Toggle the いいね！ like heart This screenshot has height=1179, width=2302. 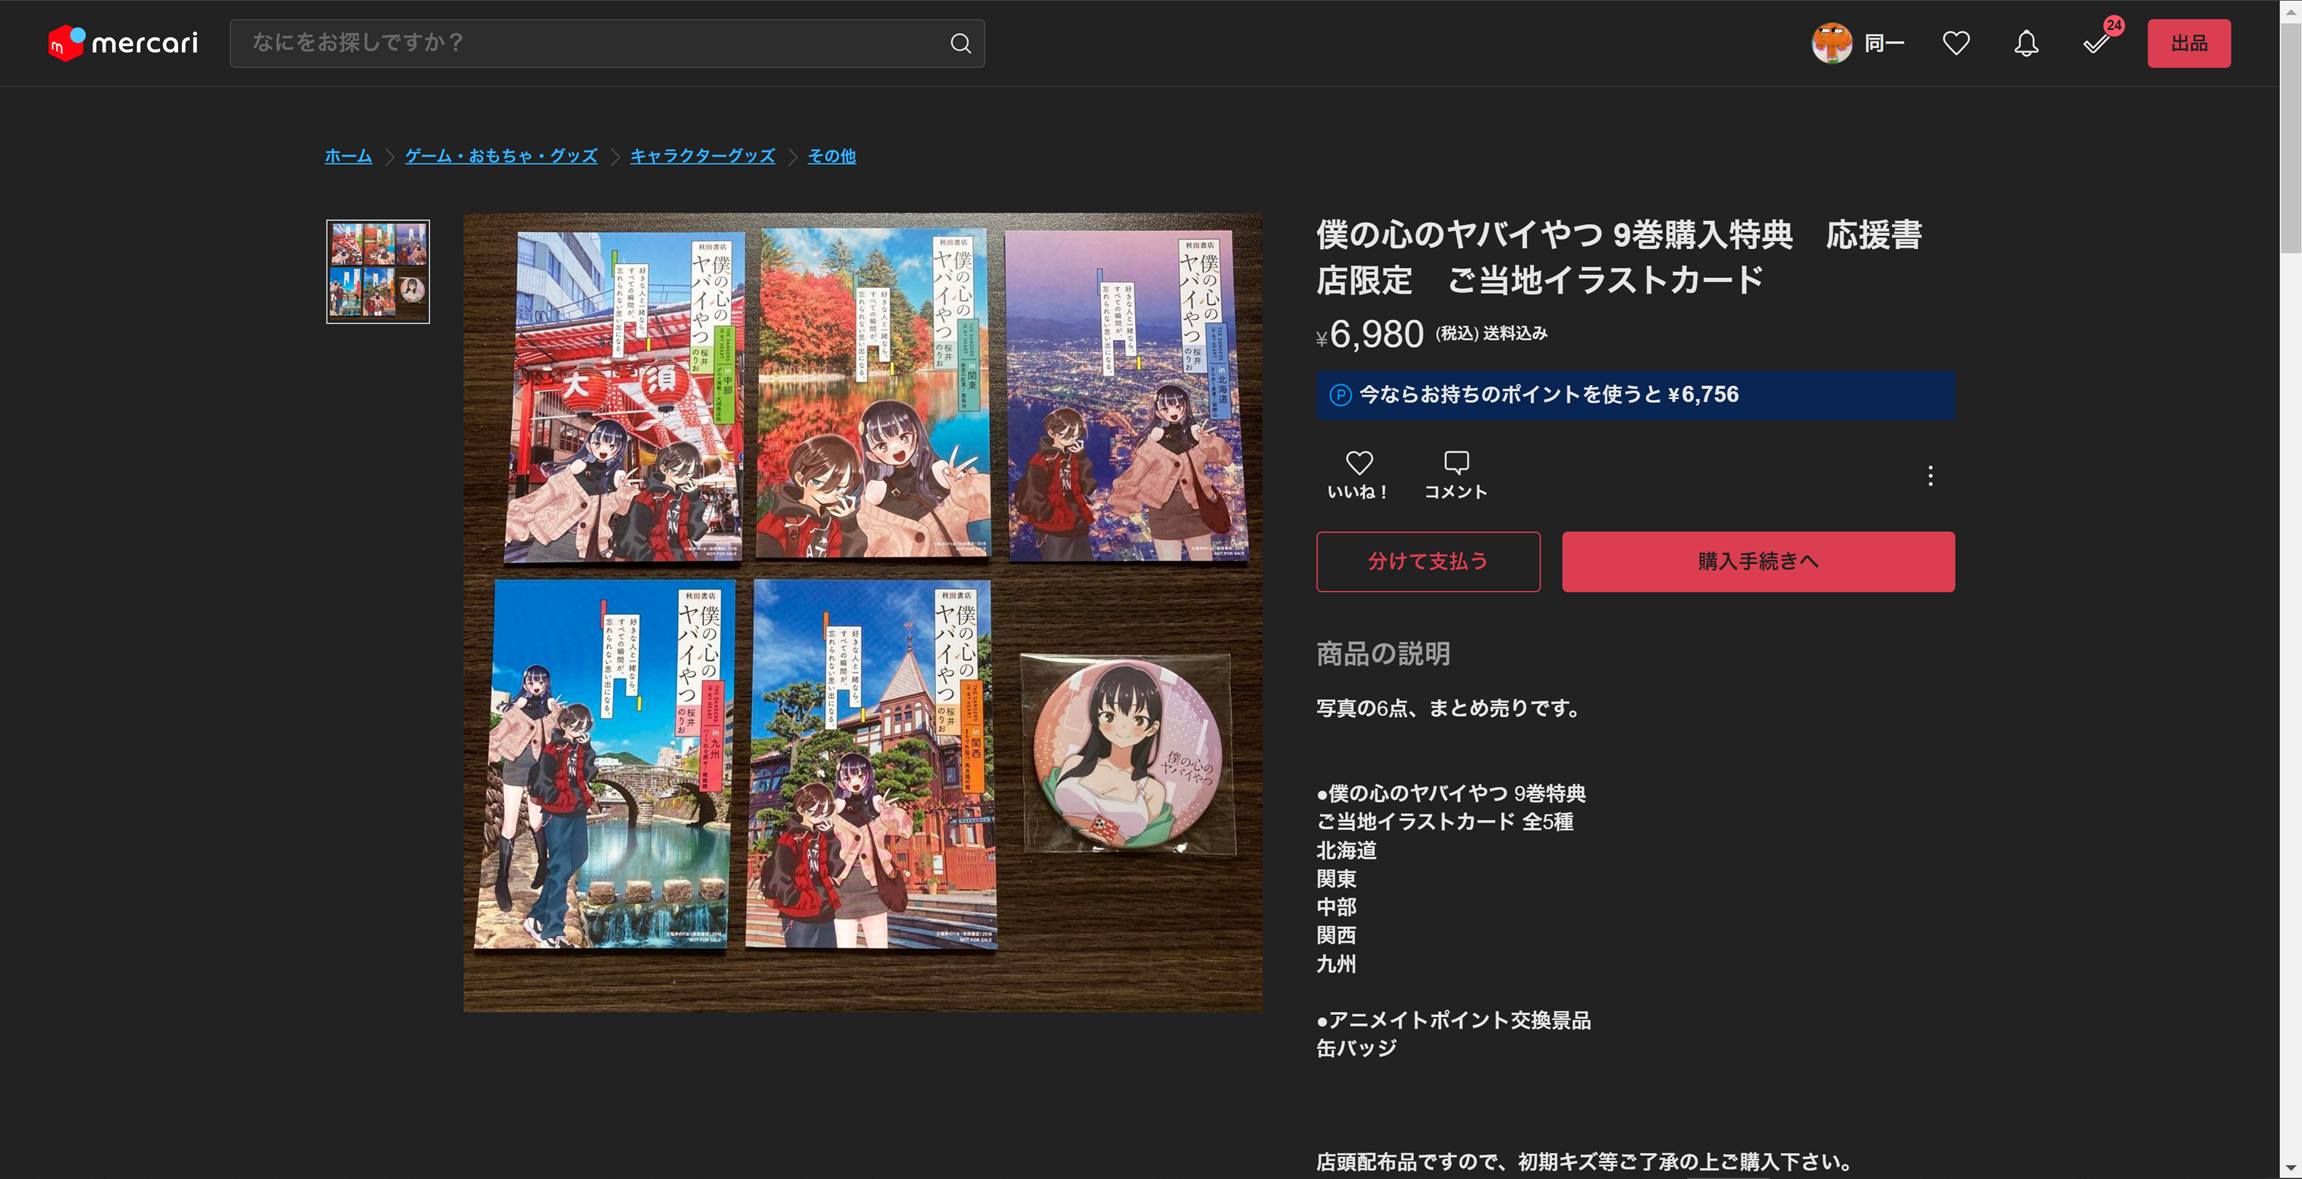(x=1358, y=474)
